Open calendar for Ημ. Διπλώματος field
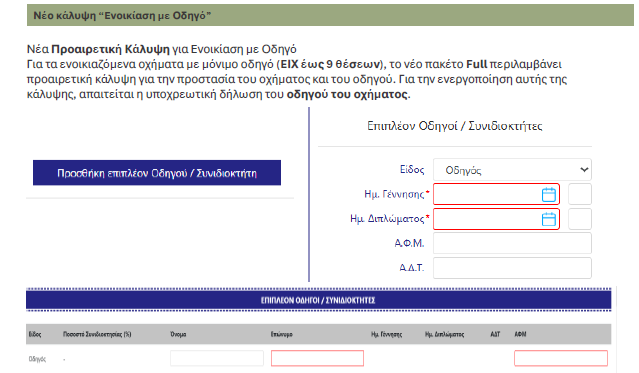 549,219
